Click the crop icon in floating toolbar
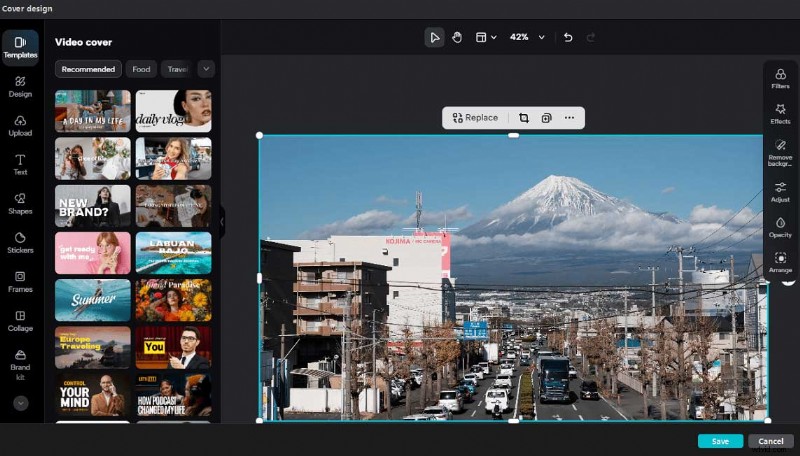800x456 pixels. coord(523,118)
